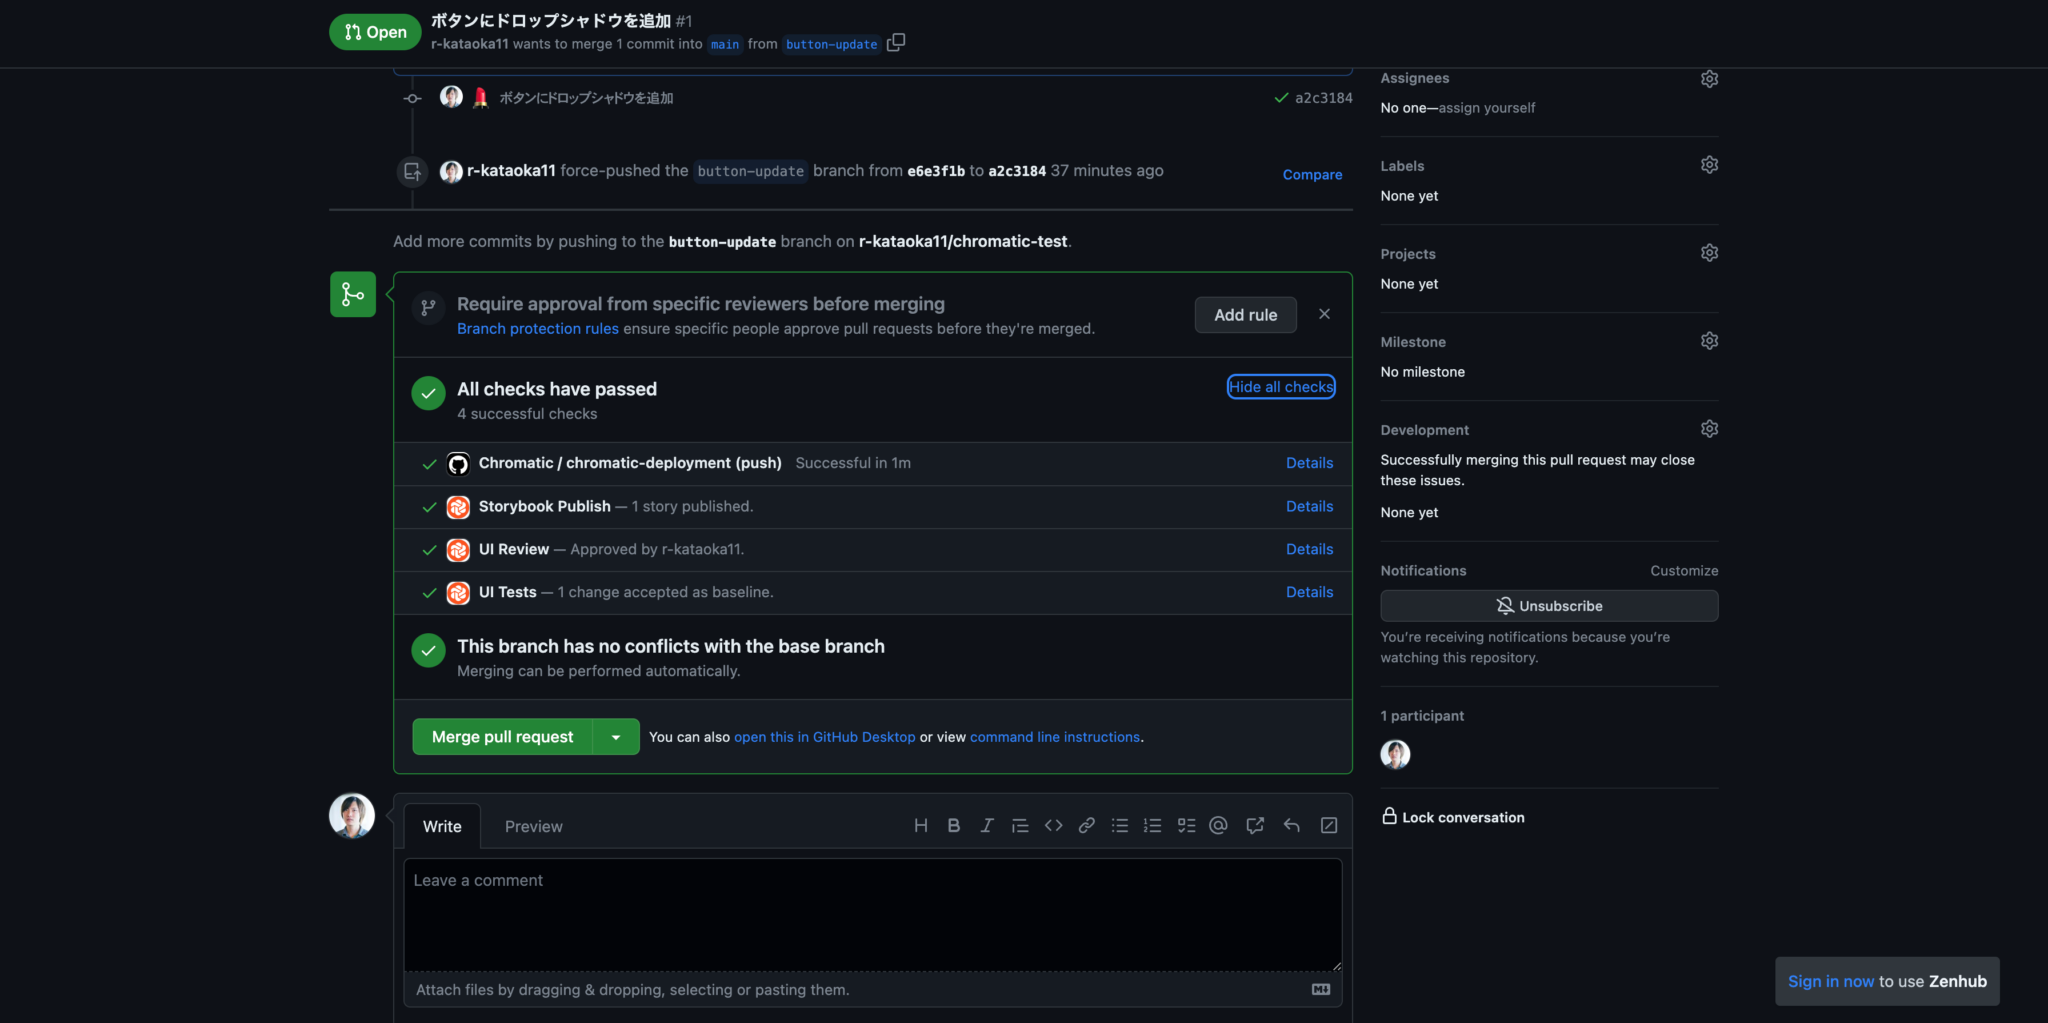Copy the button-update branch name
This screenshot has height=1023, width=2048.
pos(896,42)
